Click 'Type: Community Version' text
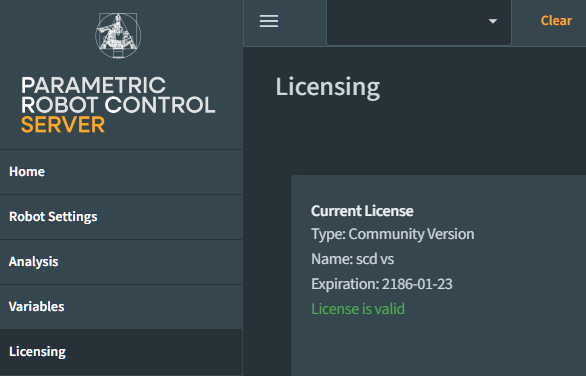The image size is (586, 376). [393, 234]
